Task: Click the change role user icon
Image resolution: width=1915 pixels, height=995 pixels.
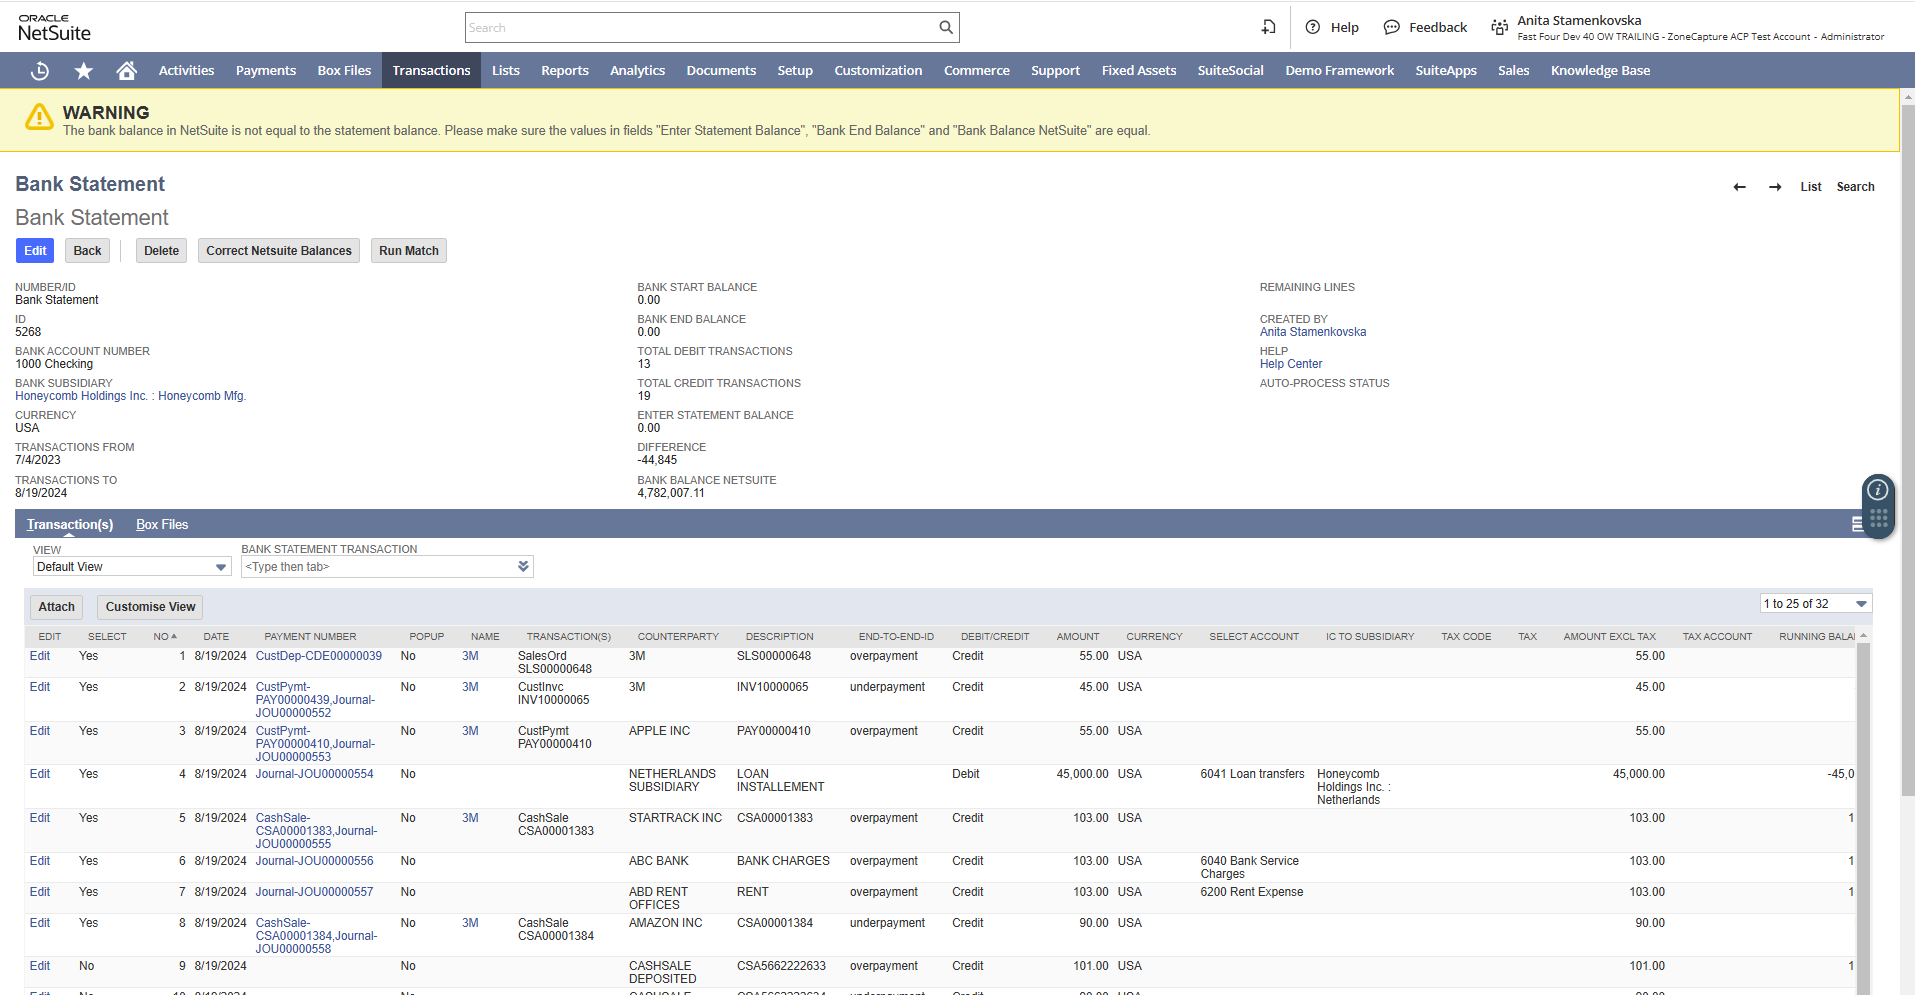Action: (1499, 28)
